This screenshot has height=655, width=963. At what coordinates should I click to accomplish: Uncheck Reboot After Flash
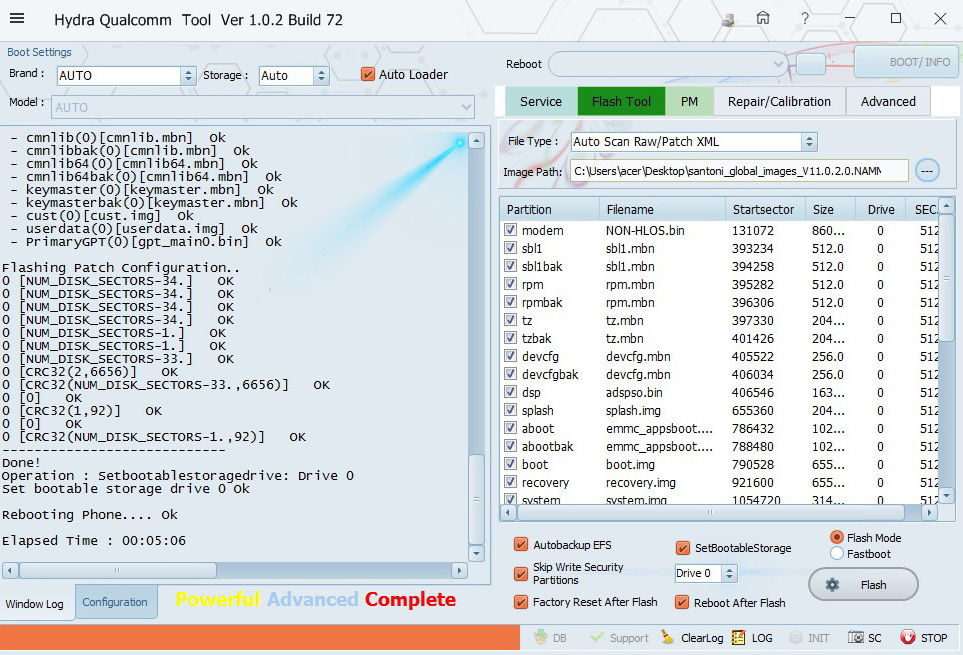pyautogui.click(x=682, y=602)
